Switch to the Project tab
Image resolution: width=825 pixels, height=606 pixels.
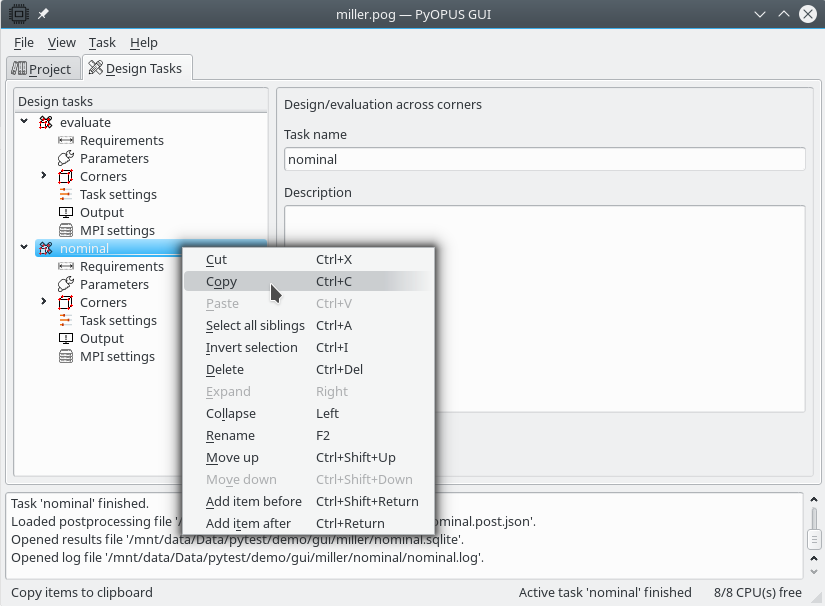point(42,69)
